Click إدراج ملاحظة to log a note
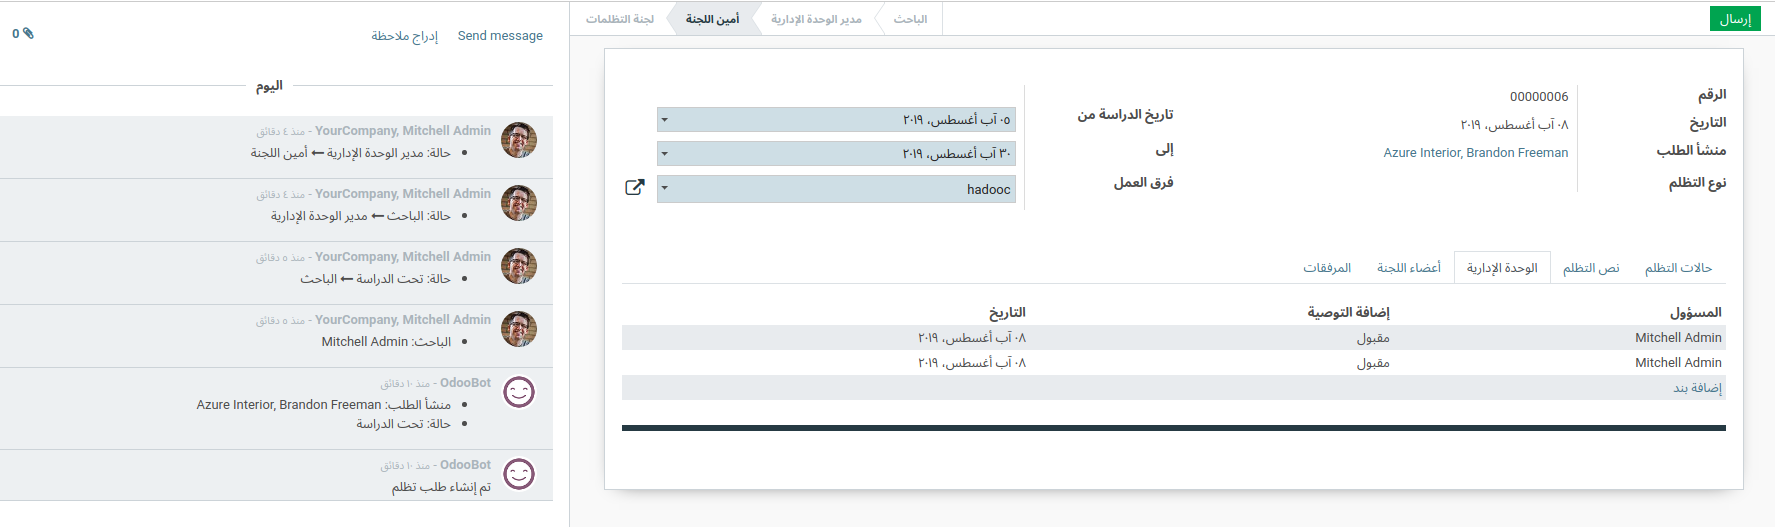Viewport: 1775px width, 527px height. [404, 36]
